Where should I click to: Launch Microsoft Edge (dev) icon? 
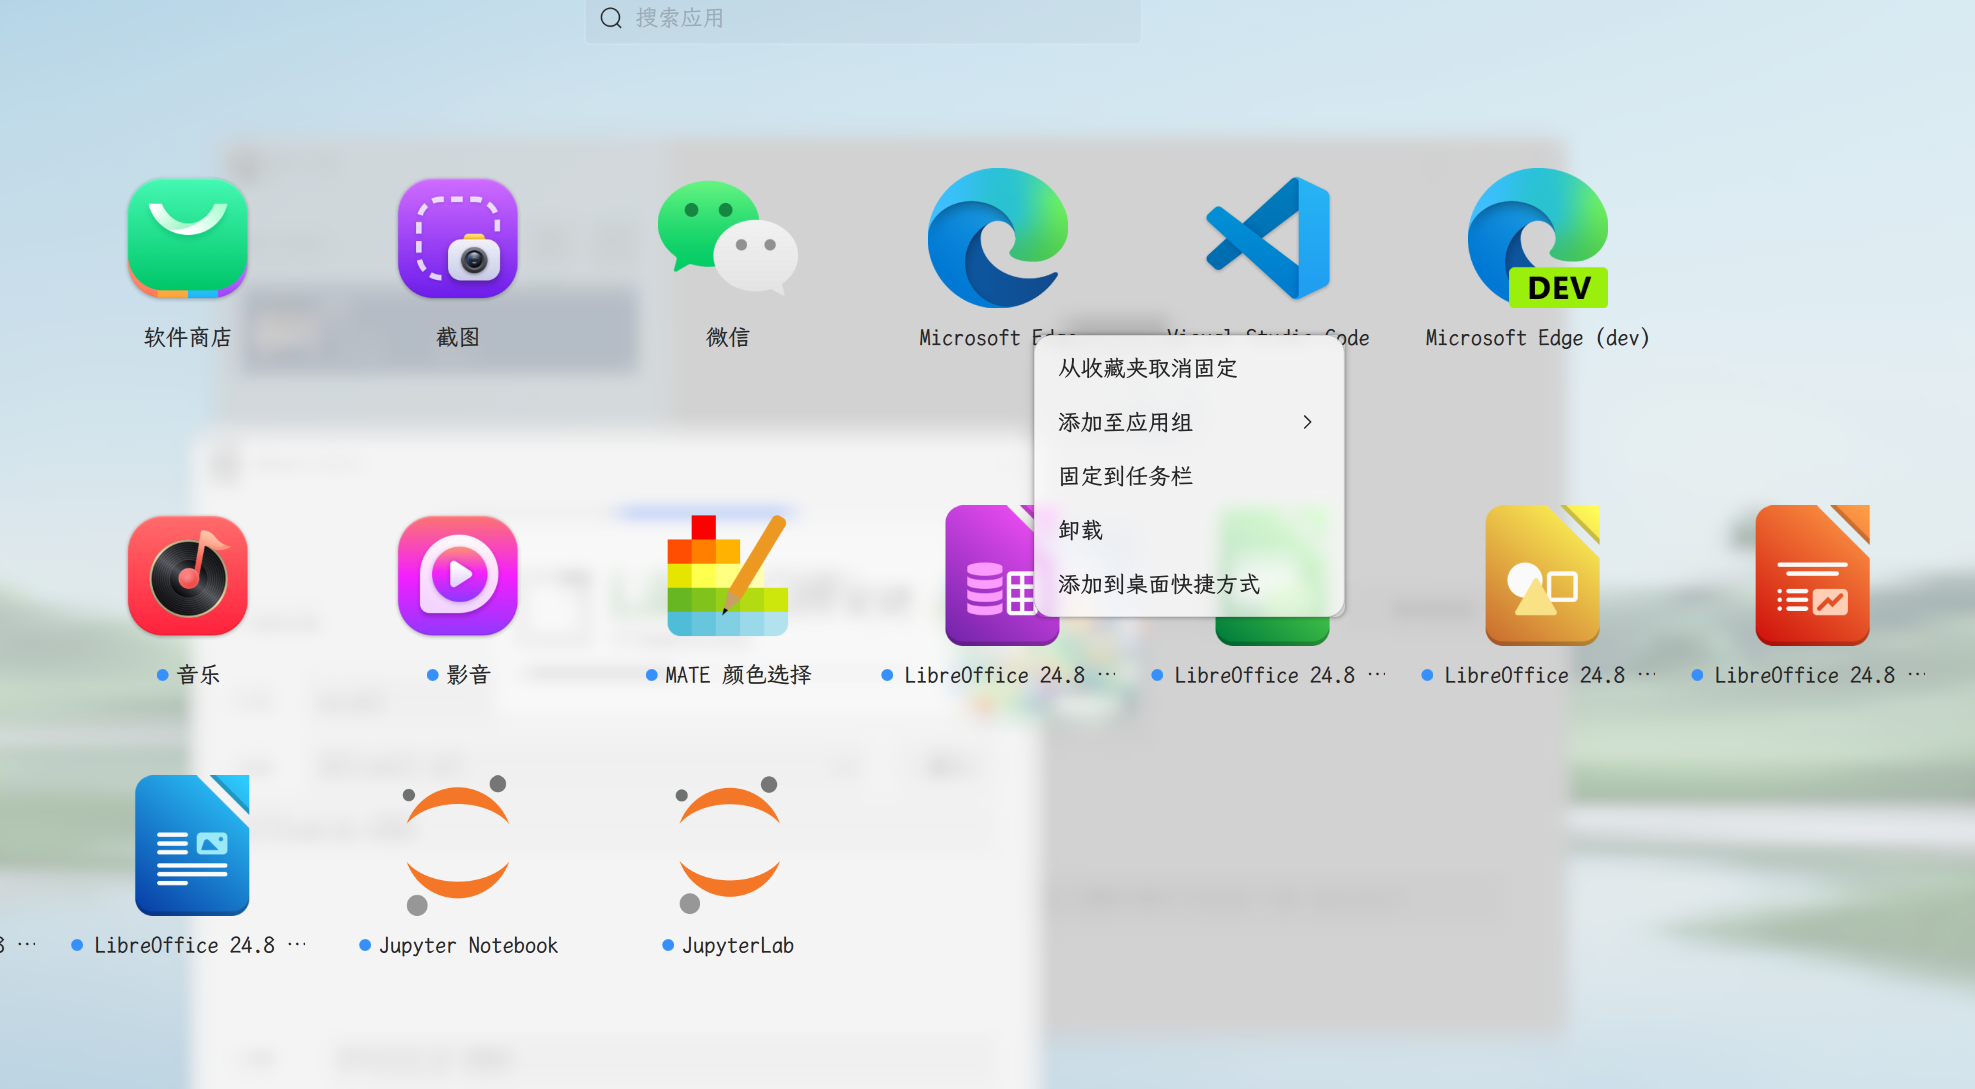point(1538,238)
